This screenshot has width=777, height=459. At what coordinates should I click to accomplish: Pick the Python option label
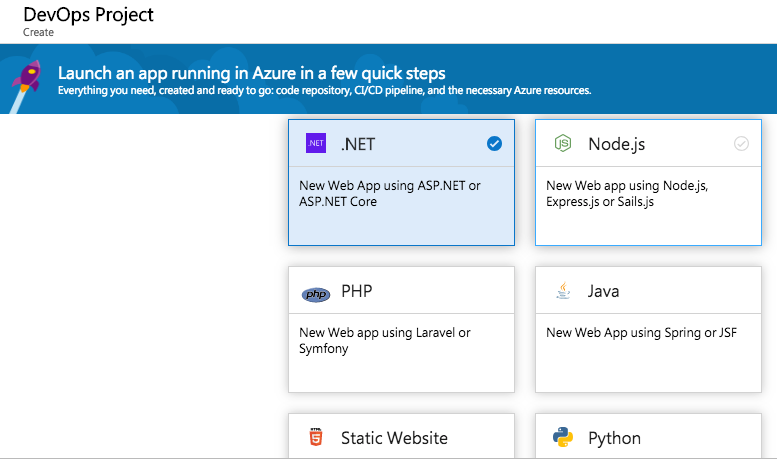click(x=614, y=438)
